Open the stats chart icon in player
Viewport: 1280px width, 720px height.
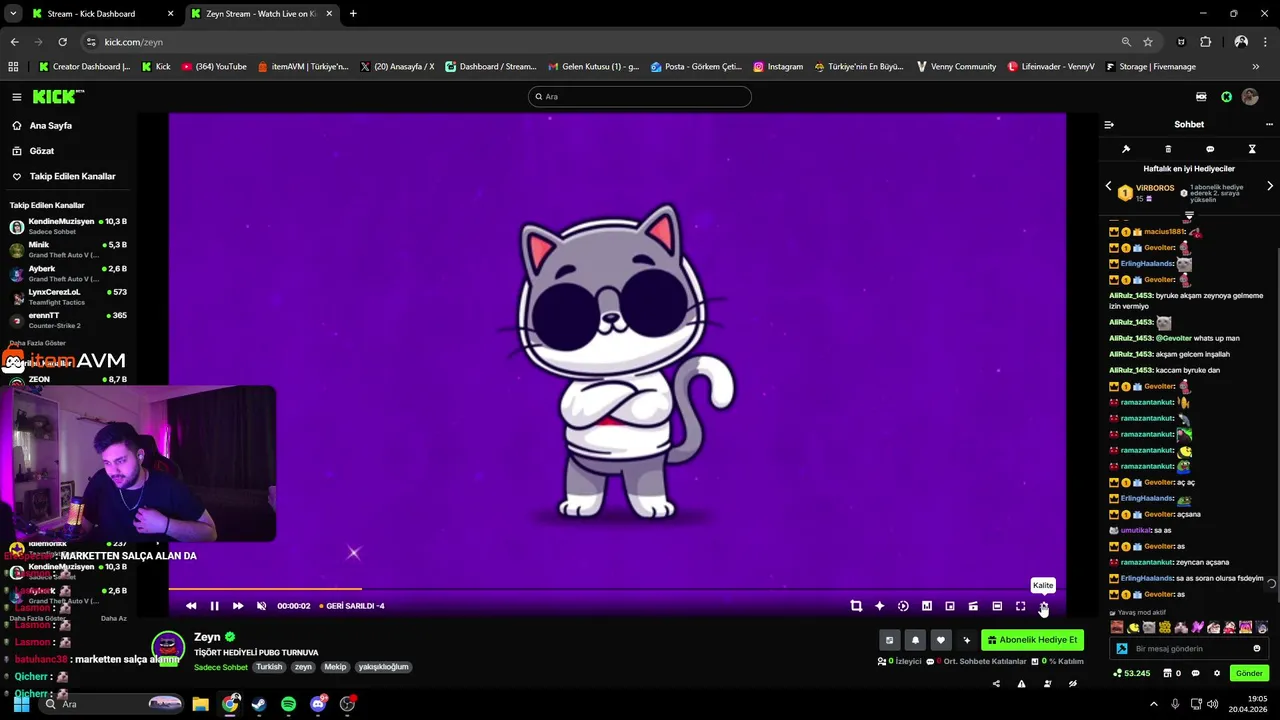tap(927, 606)
